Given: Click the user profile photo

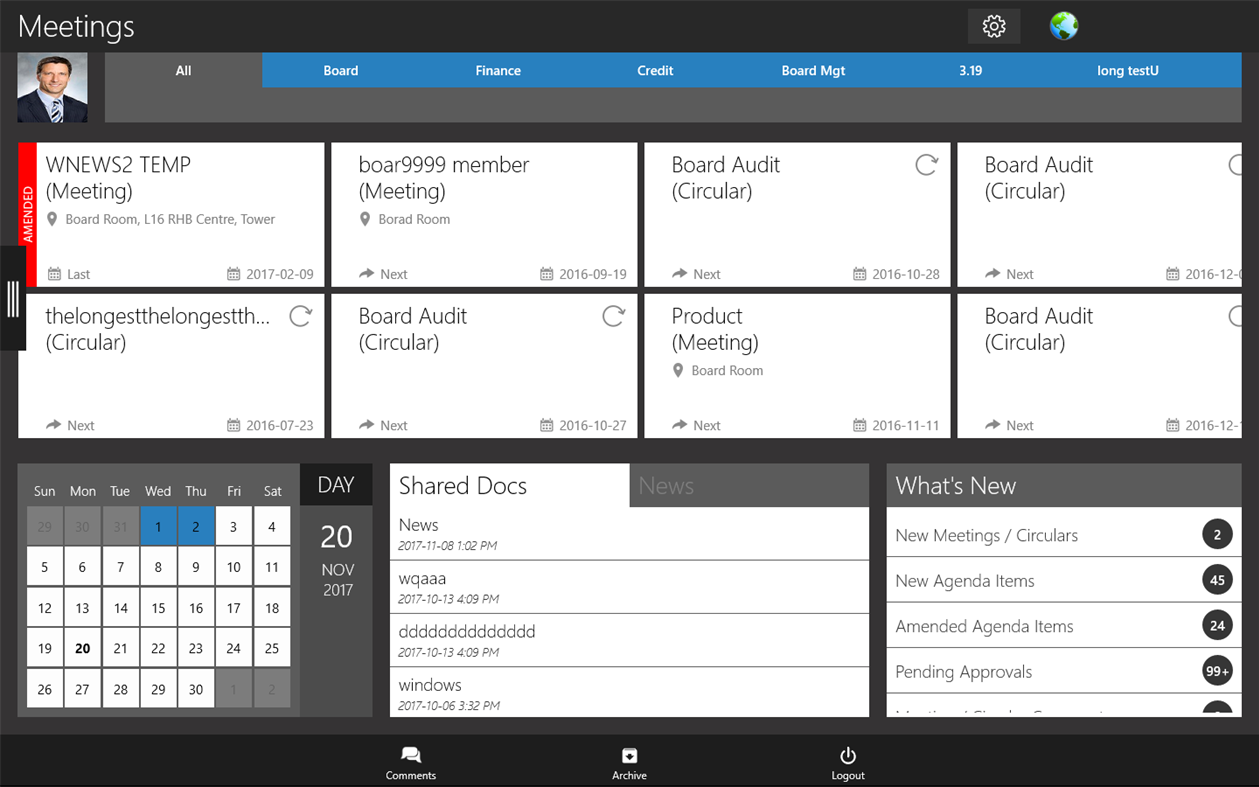Looking at the screenshot, I should (x=52, y=88).
